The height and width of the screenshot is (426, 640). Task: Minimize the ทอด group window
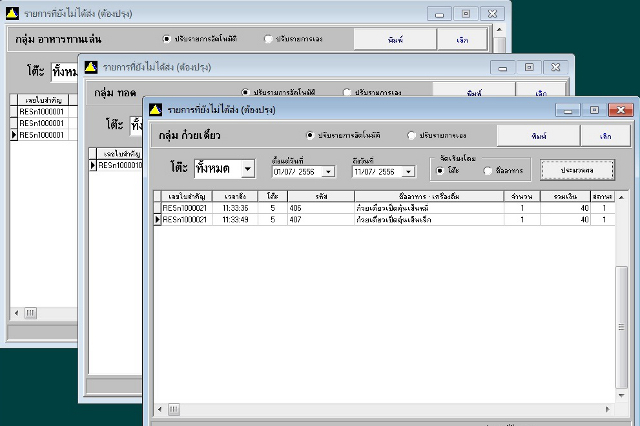tap(502, 67)
